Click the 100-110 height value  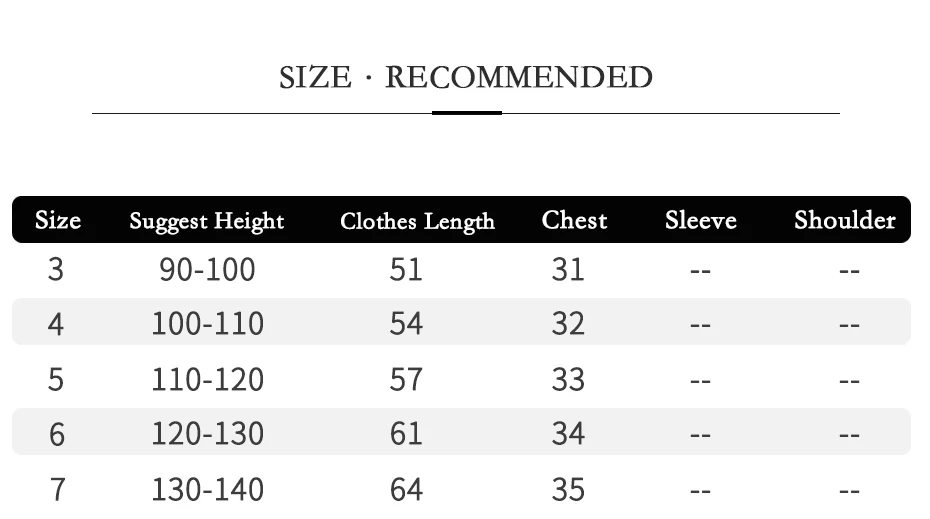[x=208, y=324]
